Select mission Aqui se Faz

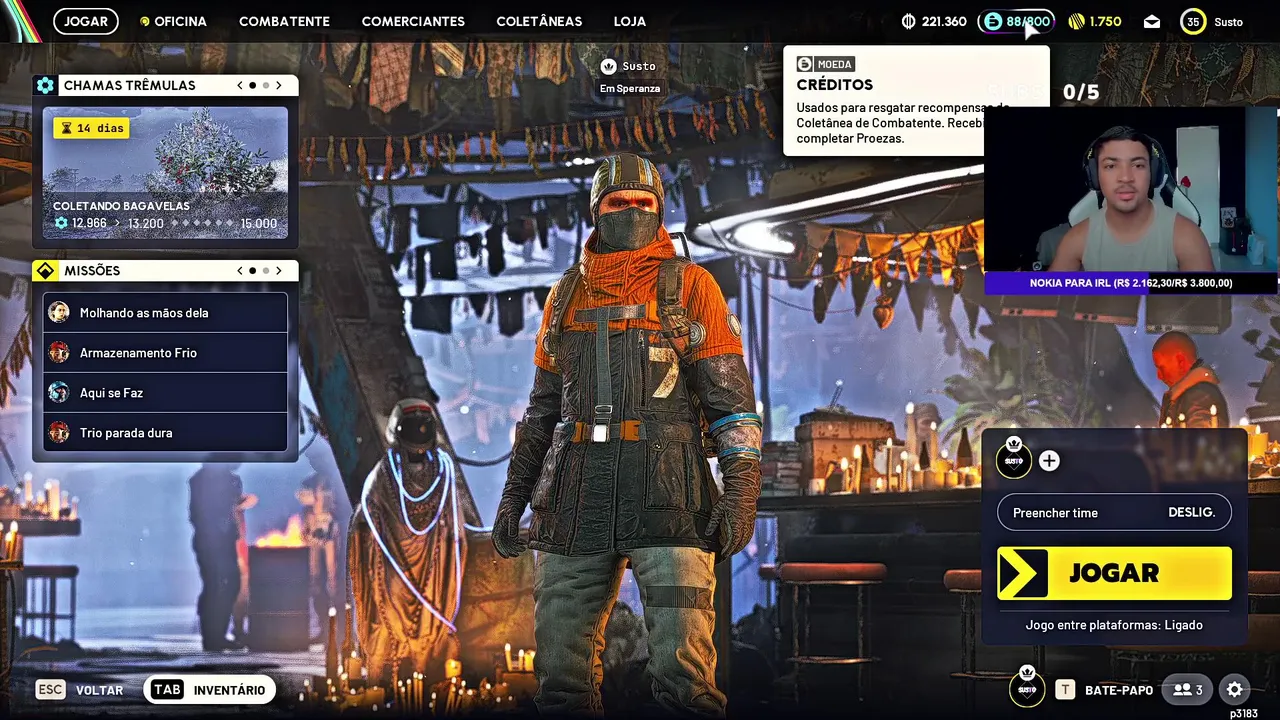tap(165, 393)
